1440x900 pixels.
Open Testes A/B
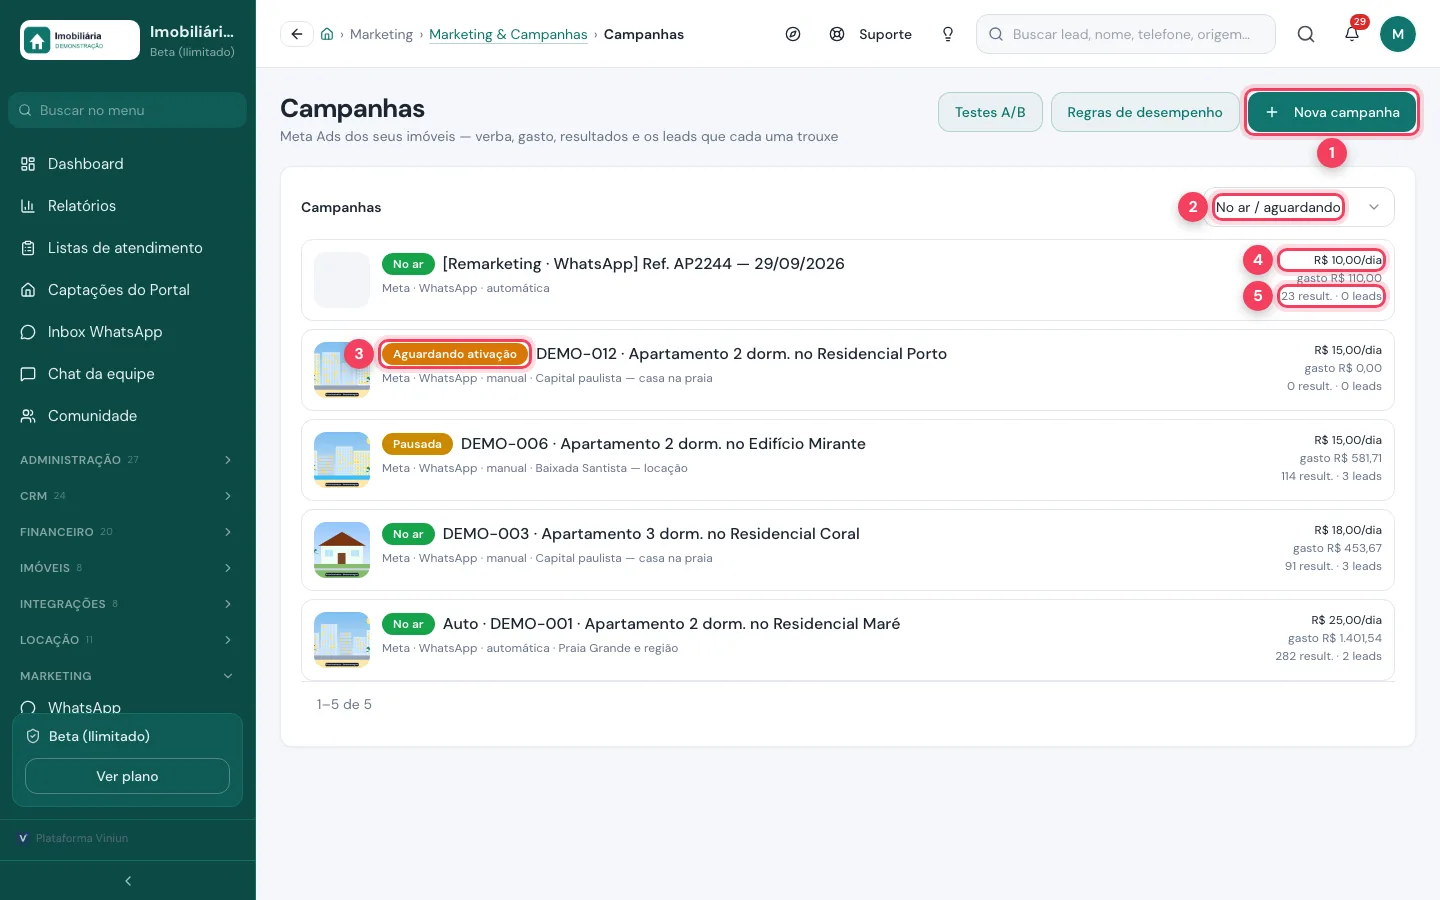click(x=990, y=112)
